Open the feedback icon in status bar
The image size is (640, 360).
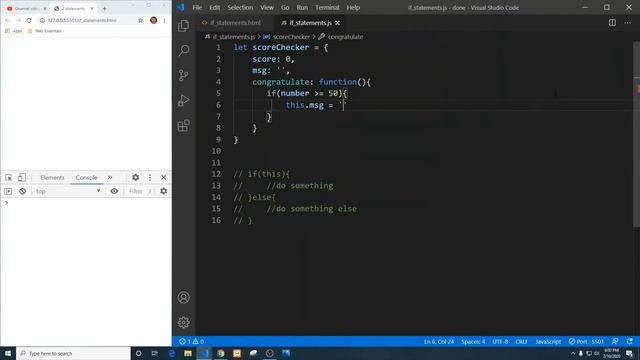click(x=615, y=342)
